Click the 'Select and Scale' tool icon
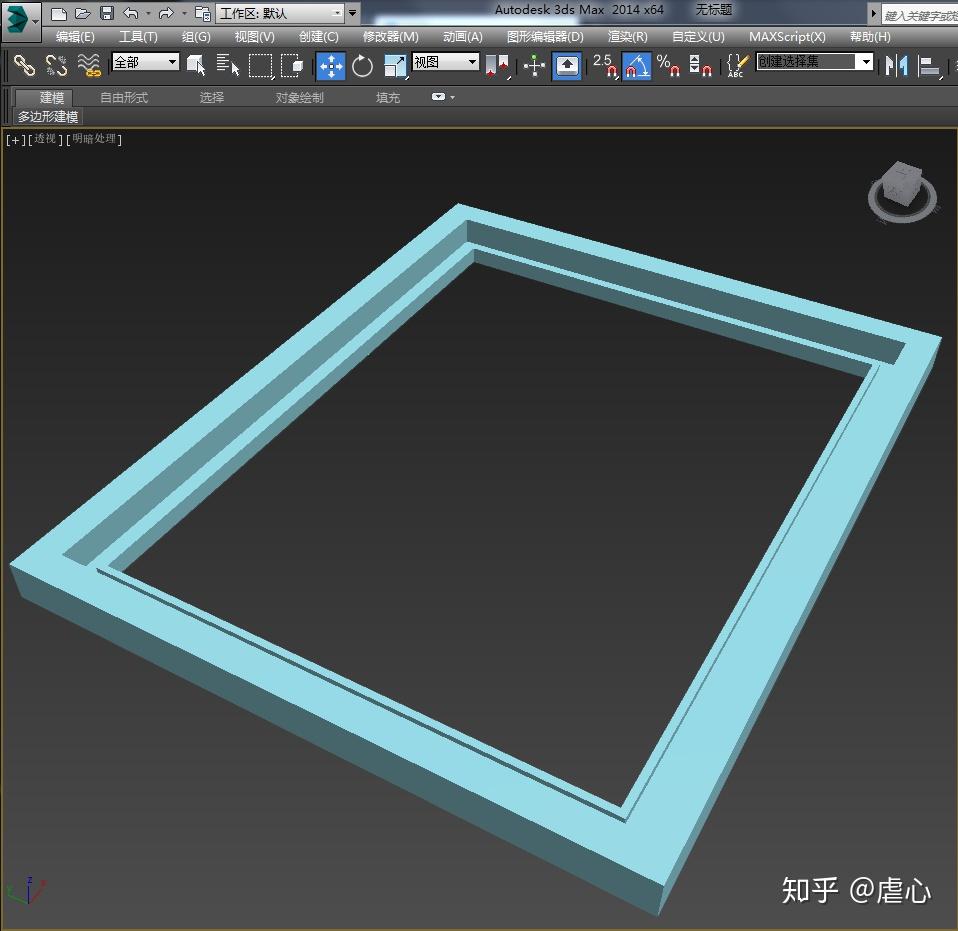 pos(396,66)
